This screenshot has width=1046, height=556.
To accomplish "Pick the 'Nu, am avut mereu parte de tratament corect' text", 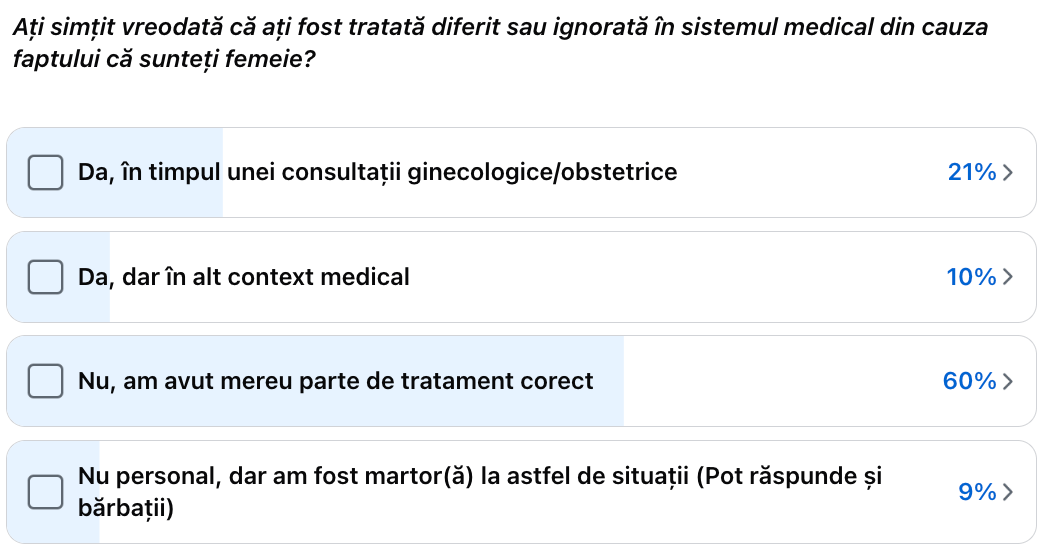I will [336, 381].
